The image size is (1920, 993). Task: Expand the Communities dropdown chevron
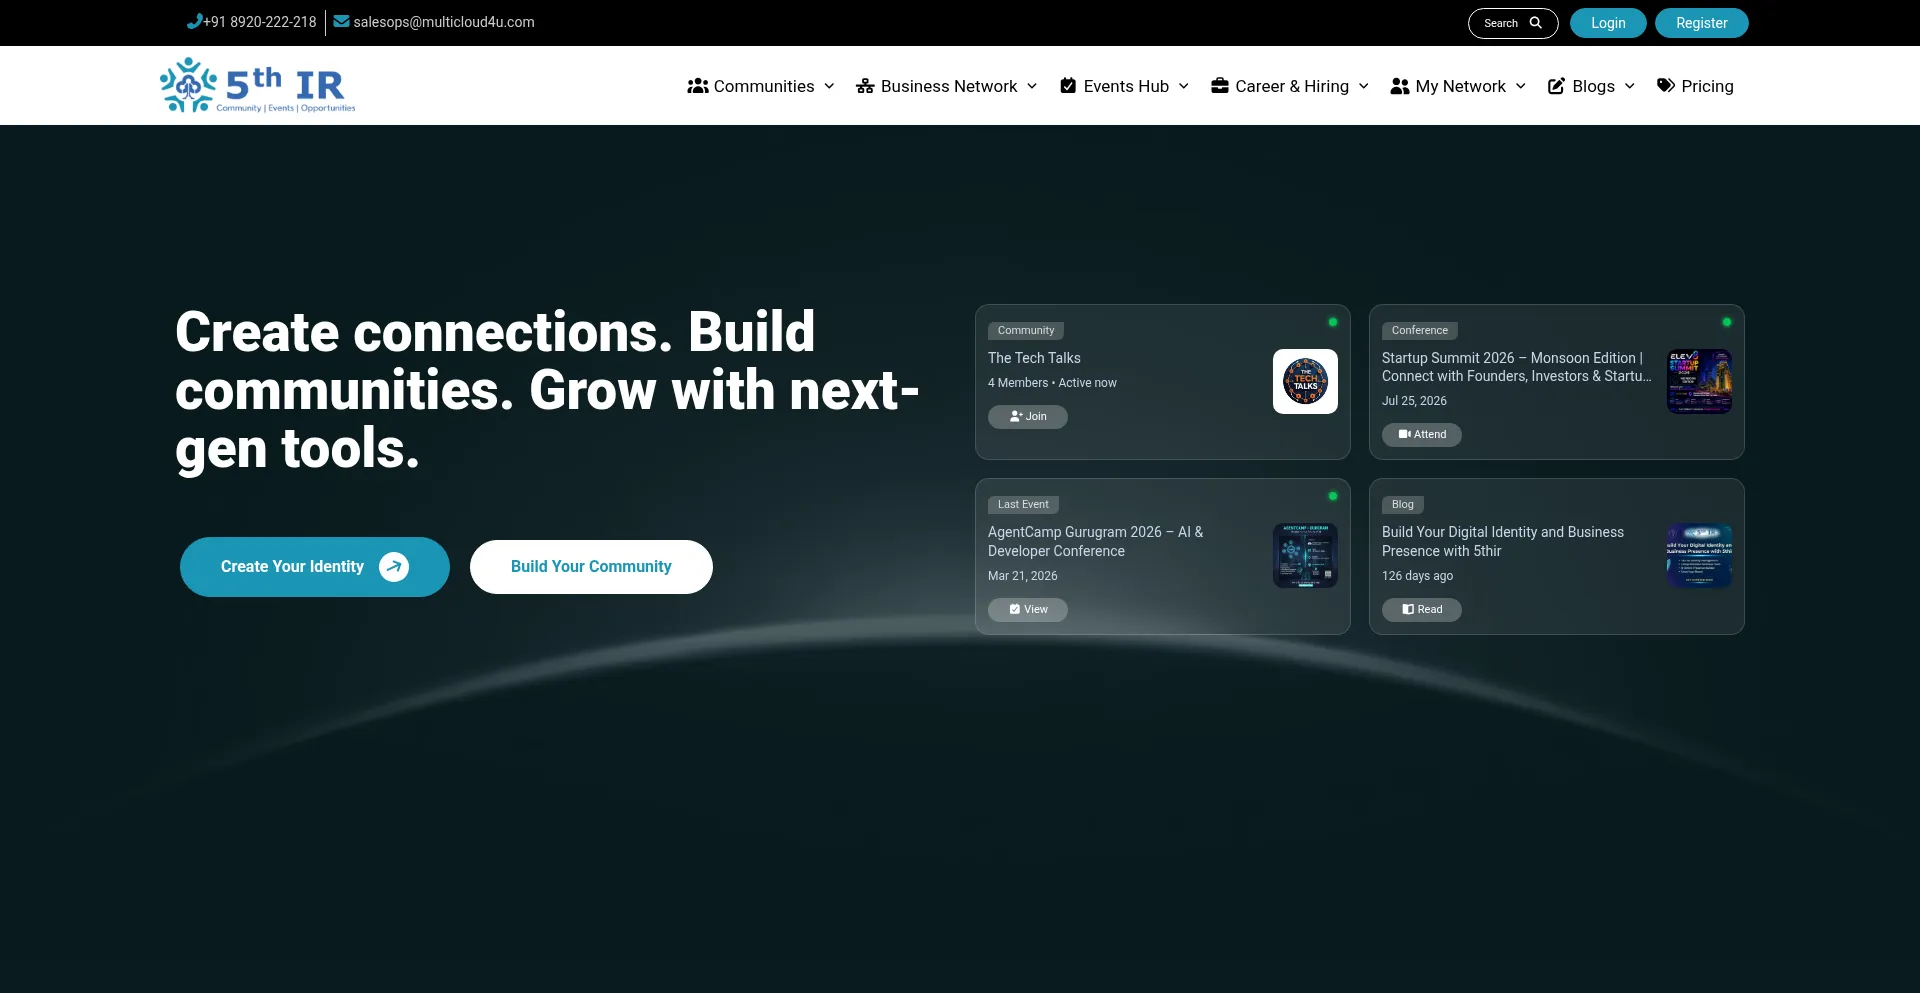pyautogui.click(x=829, y=86)
